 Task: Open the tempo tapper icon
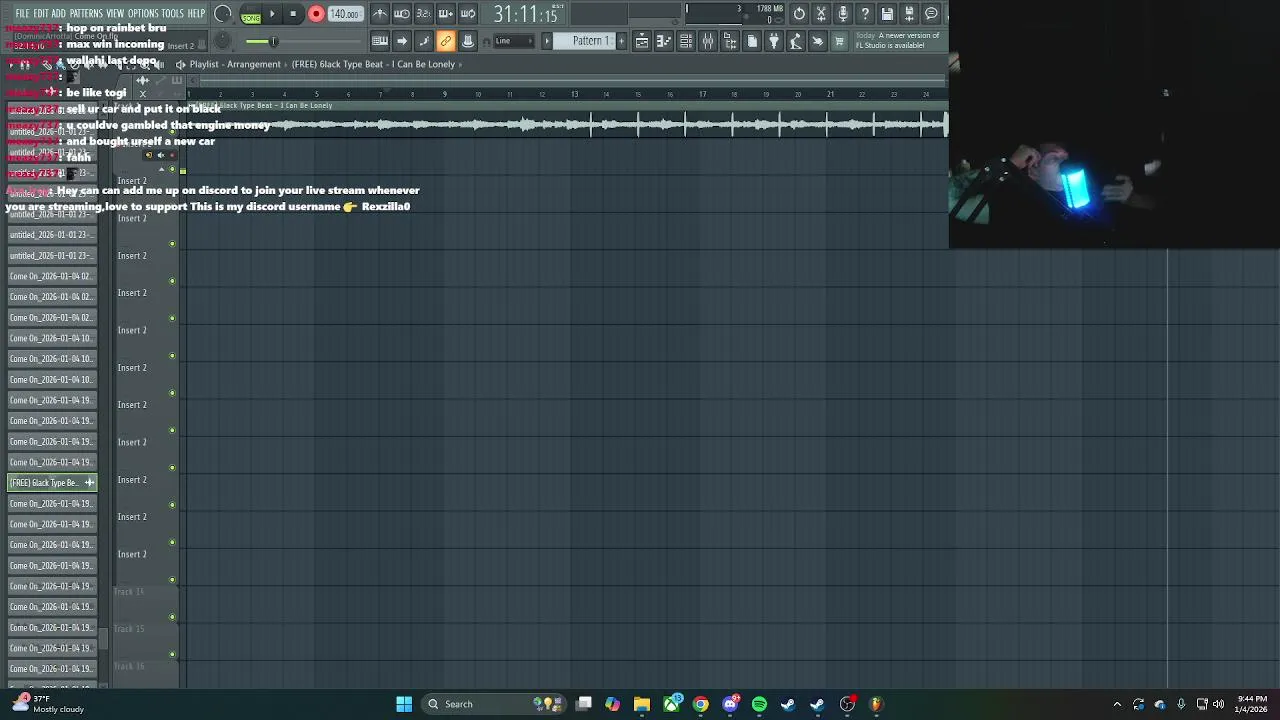click(x=796, y=41)
